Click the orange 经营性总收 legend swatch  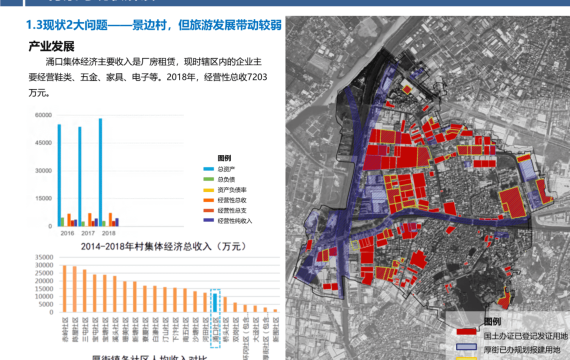[x=208, y=200]
